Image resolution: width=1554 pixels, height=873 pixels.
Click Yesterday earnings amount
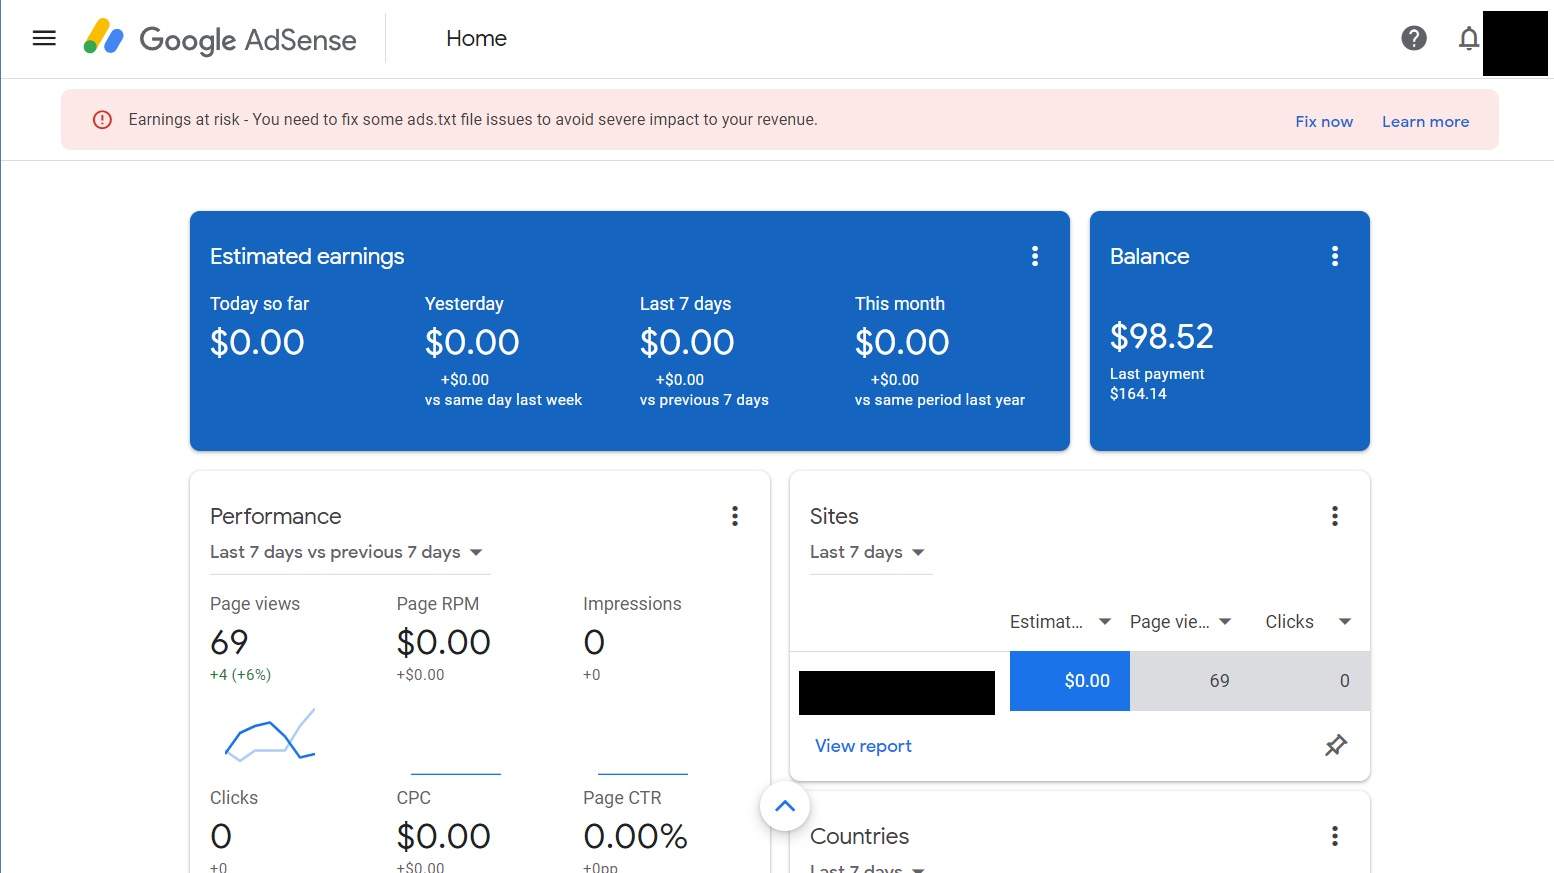pyautogui.click(x=472, y=343)
